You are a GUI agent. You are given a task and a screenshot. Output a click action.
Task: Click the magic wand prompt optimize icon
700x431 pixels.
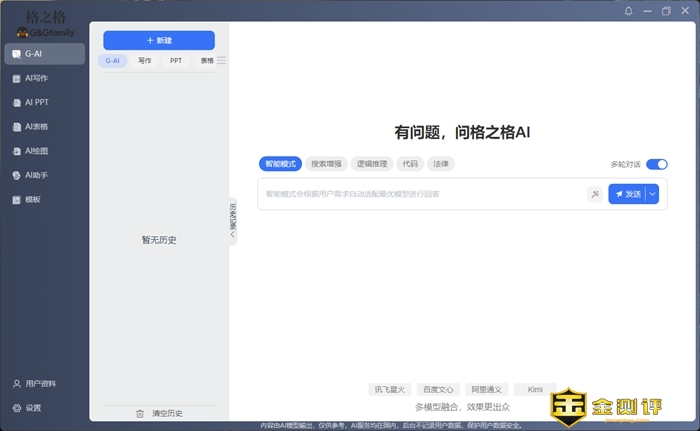[x=595, y=194]
